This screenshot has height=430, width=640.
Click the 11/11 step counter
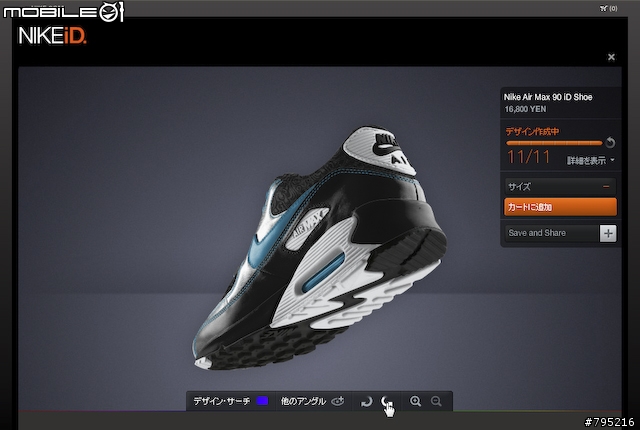529,157
